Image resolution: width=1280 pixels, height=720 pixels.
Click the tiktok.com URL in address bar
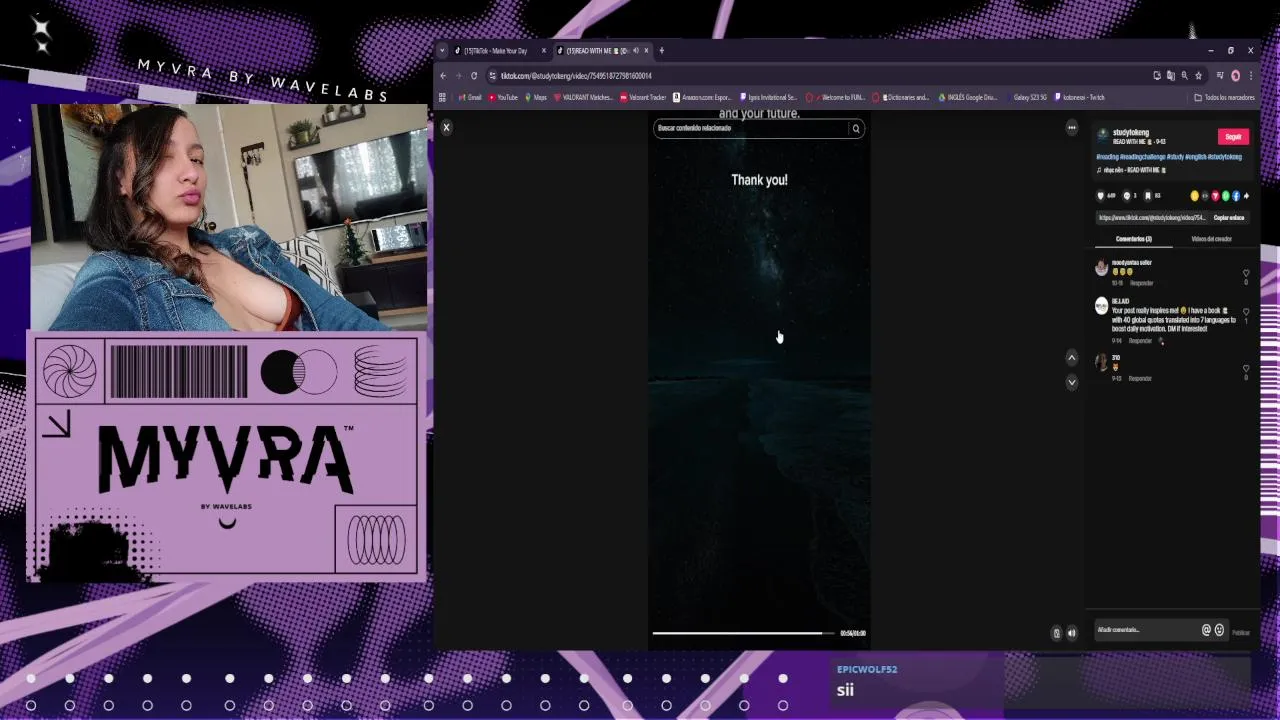[x=576, y=76]
